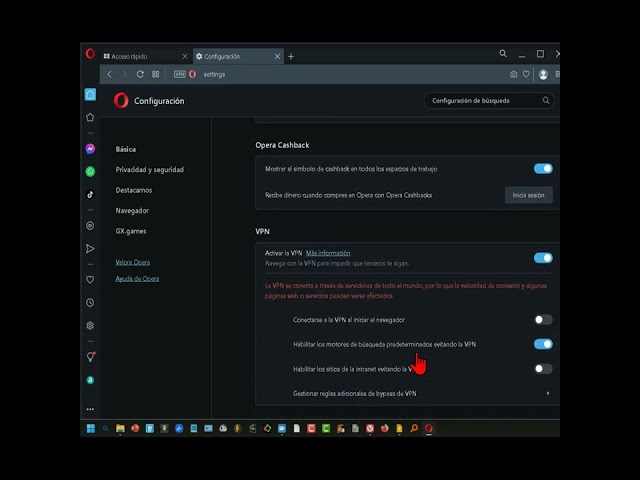Open the sidebar player icon
This screenshot has width=640, height=480.
tap(90, 226)
